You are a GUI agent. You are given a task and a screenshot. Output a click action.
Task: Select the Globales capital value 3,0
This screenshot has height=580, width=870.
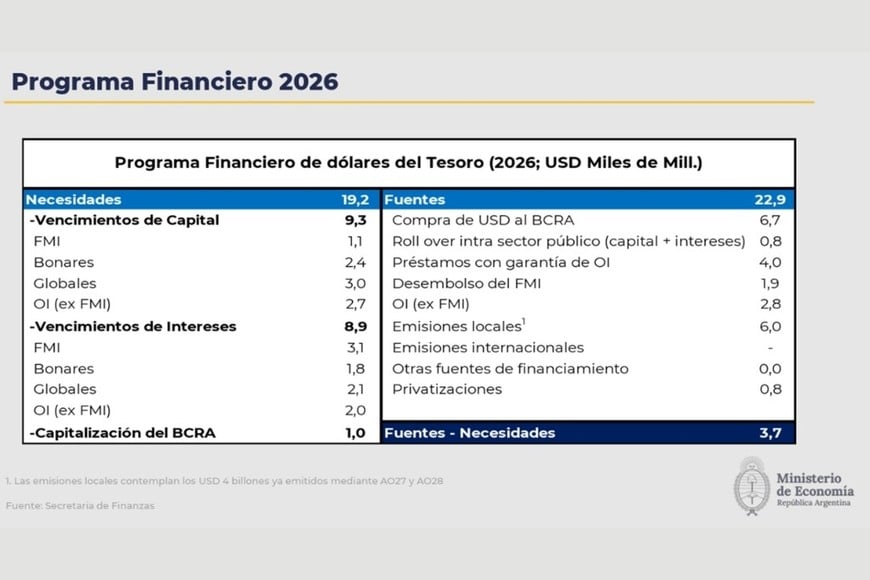pyautogui.click(x=355, y=284)
